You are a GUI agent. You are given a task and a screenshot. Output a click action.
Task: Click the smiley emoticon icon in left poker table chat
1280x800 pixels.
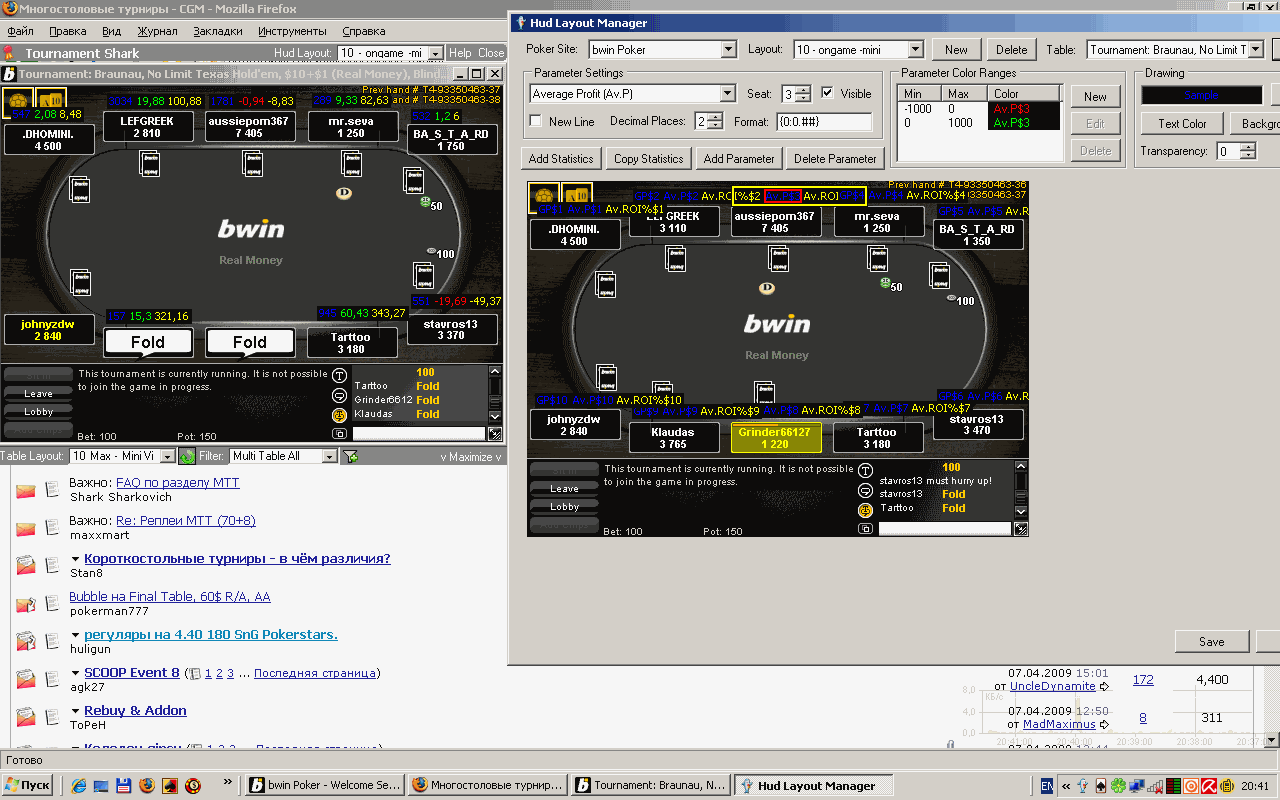coord(339,414)
